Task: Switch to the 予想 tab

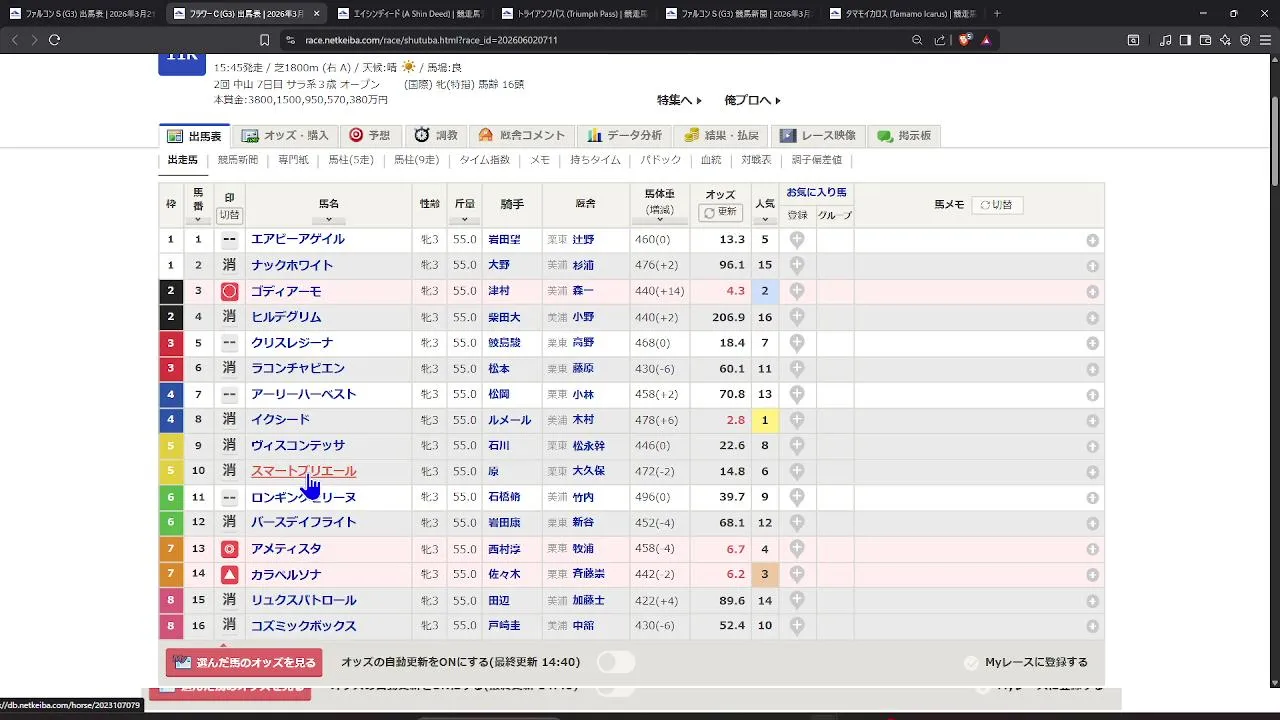Action: click(x=370, y=135)
